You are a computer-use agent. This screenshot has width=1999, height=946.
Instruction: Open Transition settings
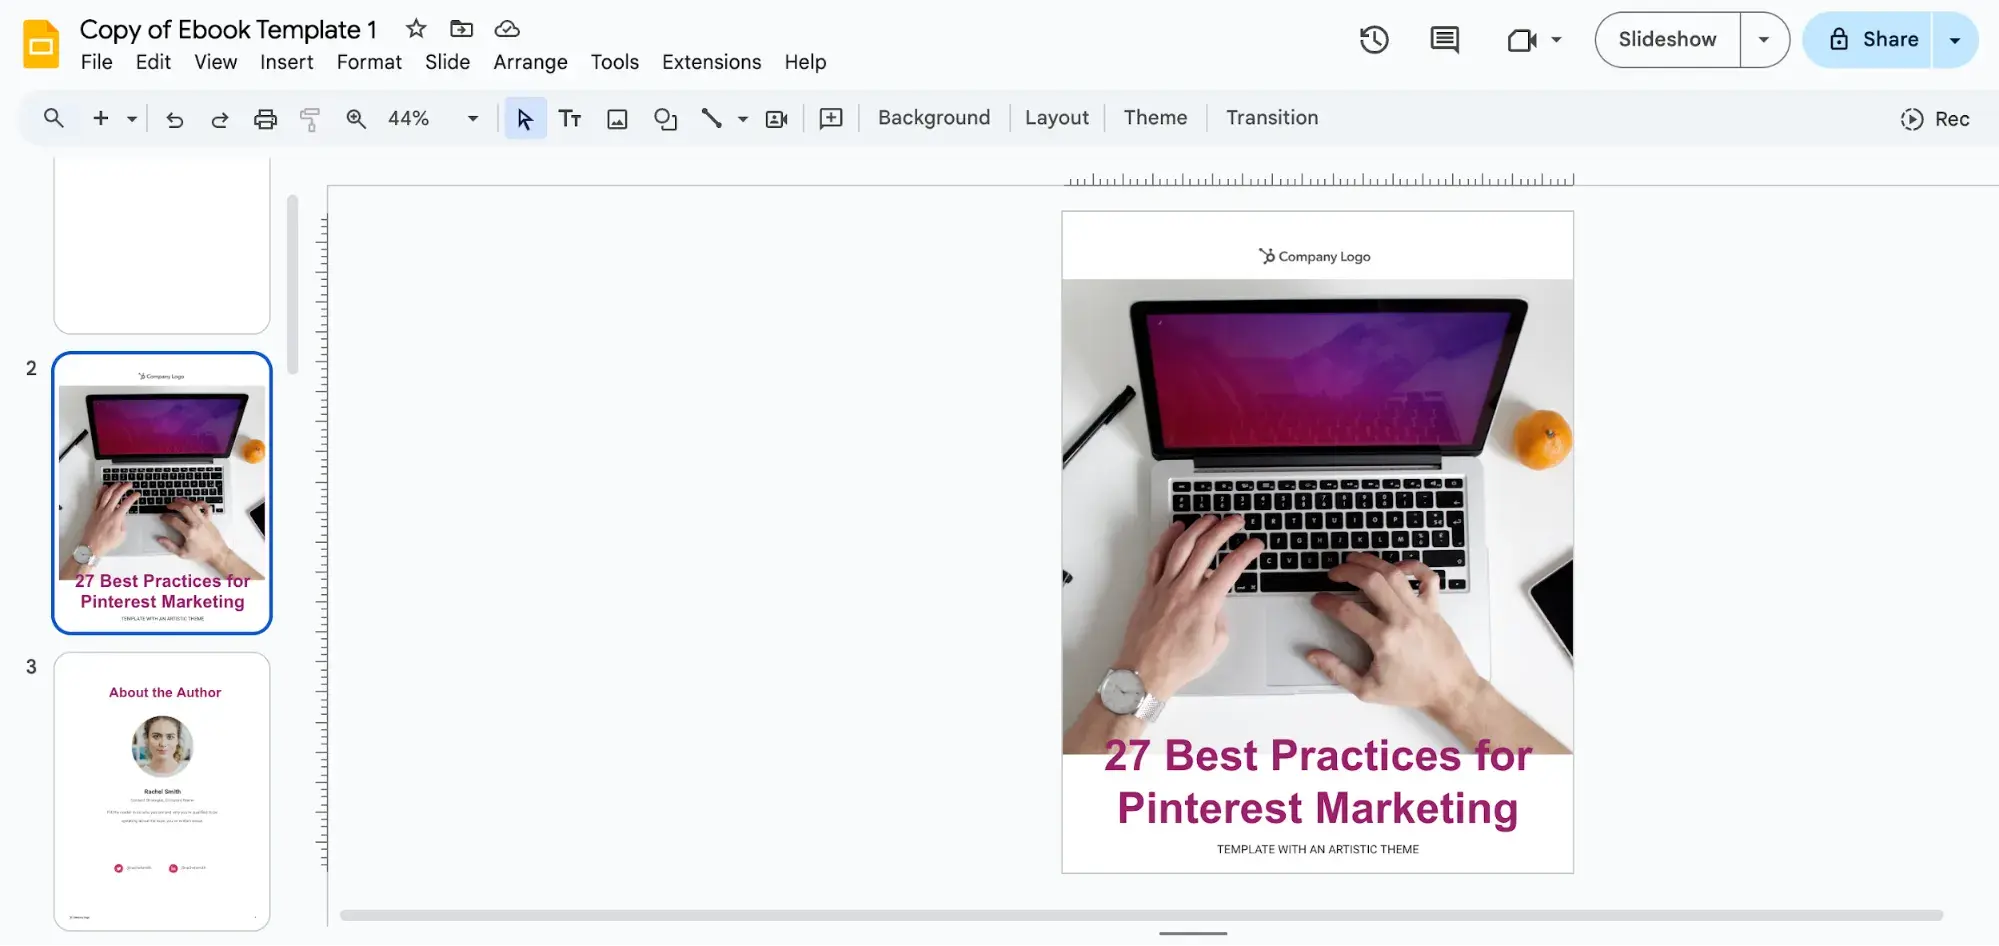(x=1272, y=118)
